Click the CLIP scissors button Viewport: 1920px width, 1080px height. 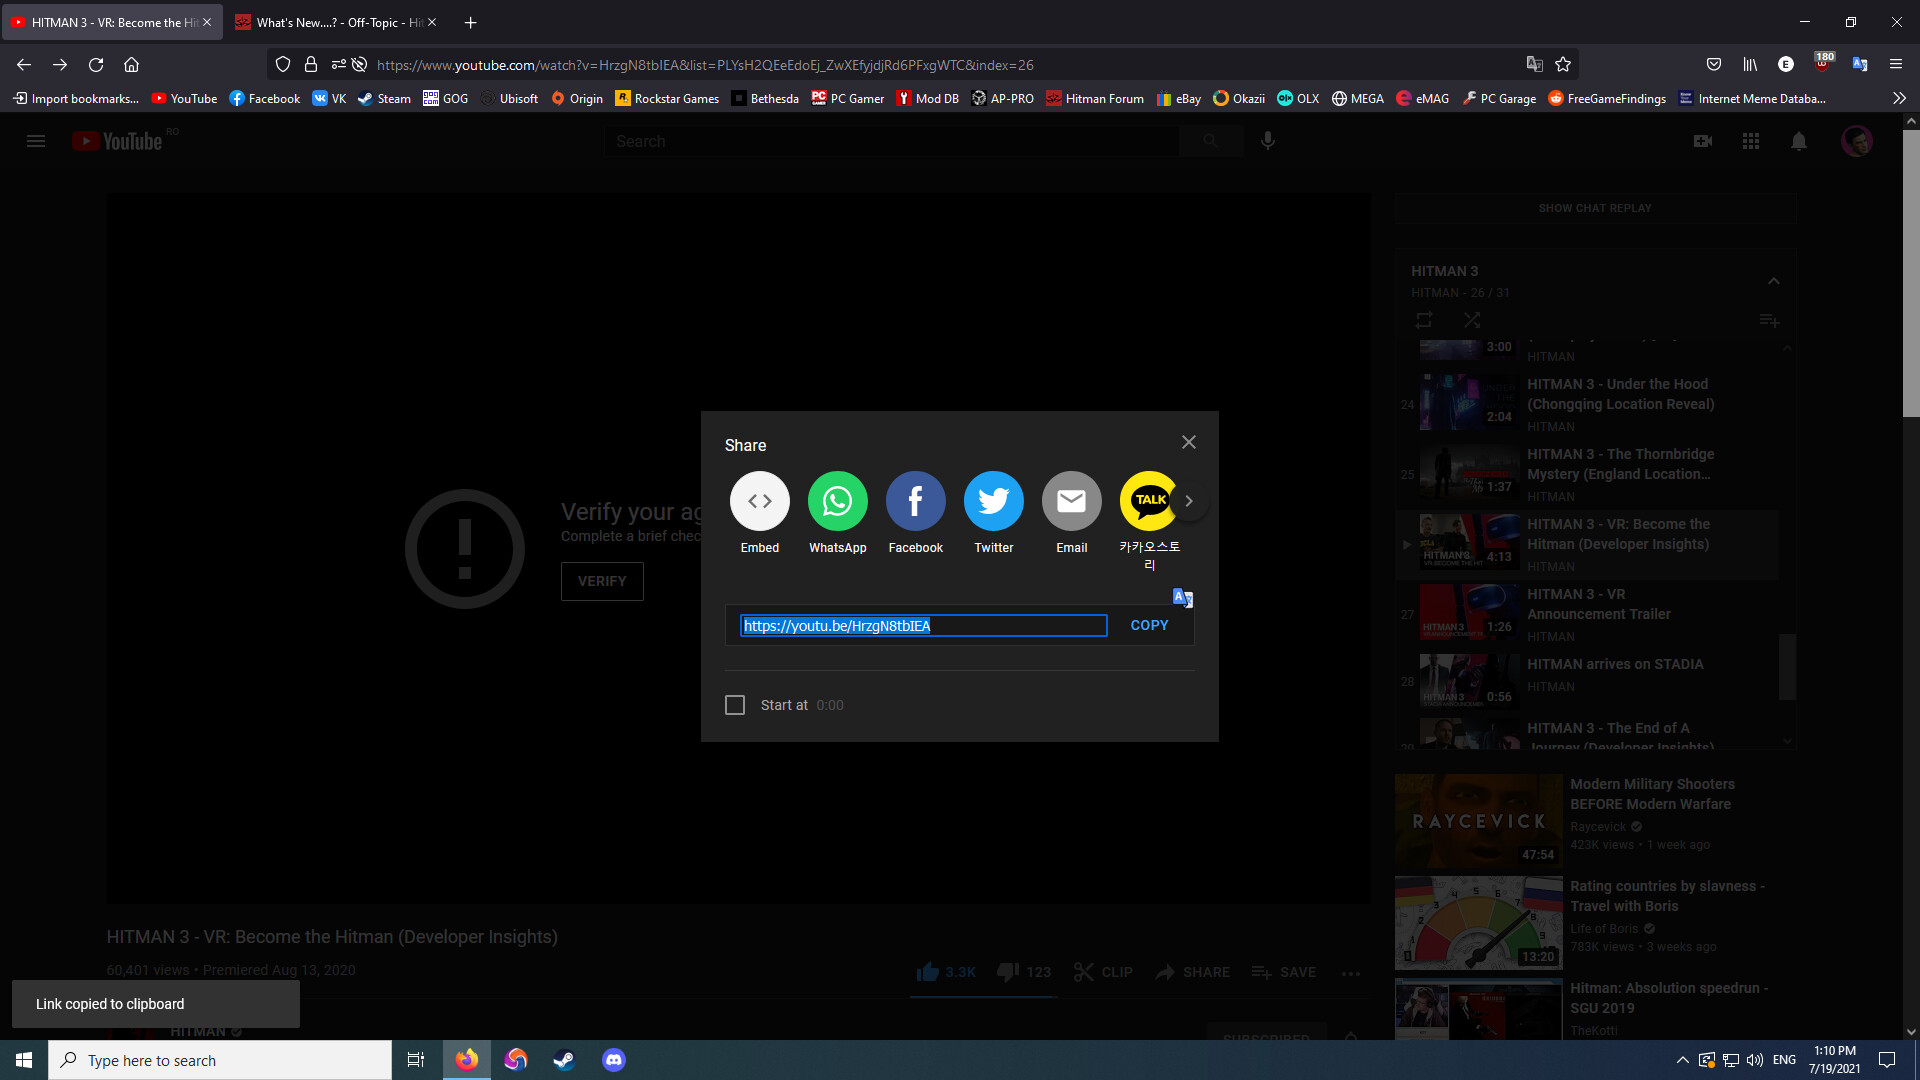1103,972
